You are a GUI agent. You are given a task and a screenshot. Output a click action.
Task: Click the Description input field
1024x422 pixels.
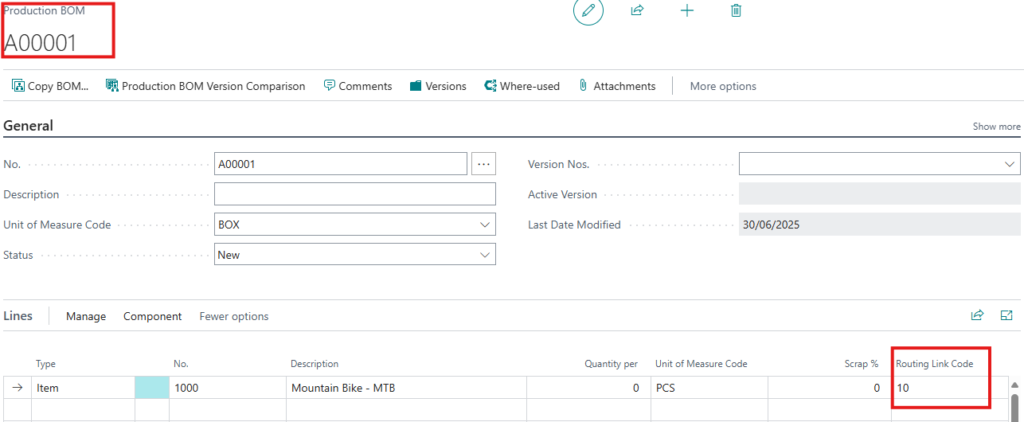click(355, 194)
